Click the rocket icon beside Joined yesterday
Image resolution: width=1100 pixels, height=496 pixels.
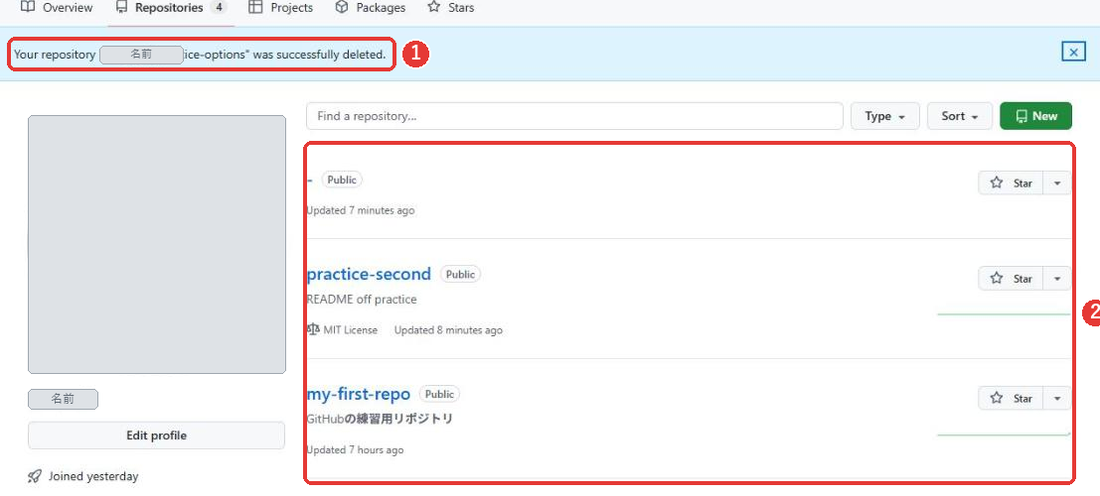(34, 476)
